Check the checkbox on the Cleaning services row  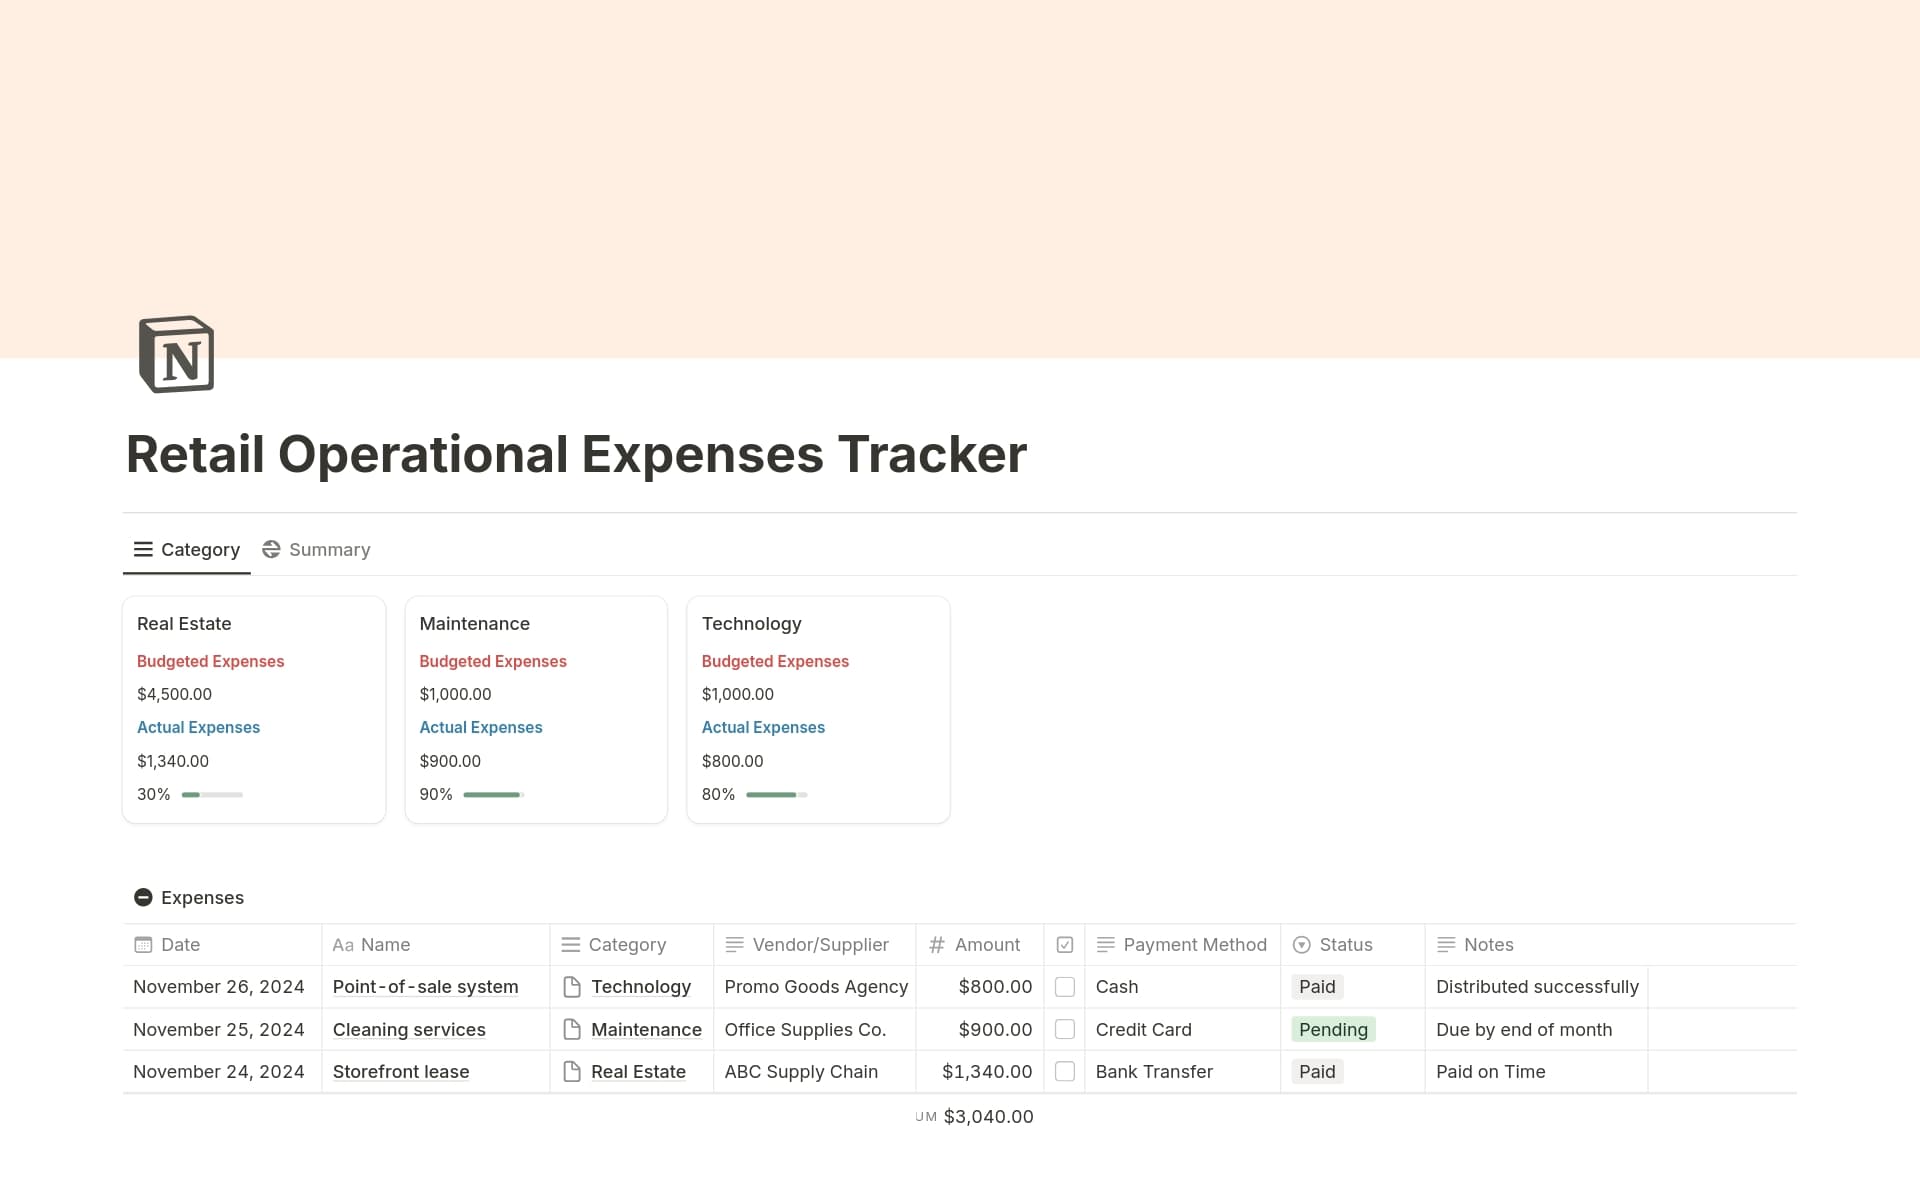tap(1066, 1029)
